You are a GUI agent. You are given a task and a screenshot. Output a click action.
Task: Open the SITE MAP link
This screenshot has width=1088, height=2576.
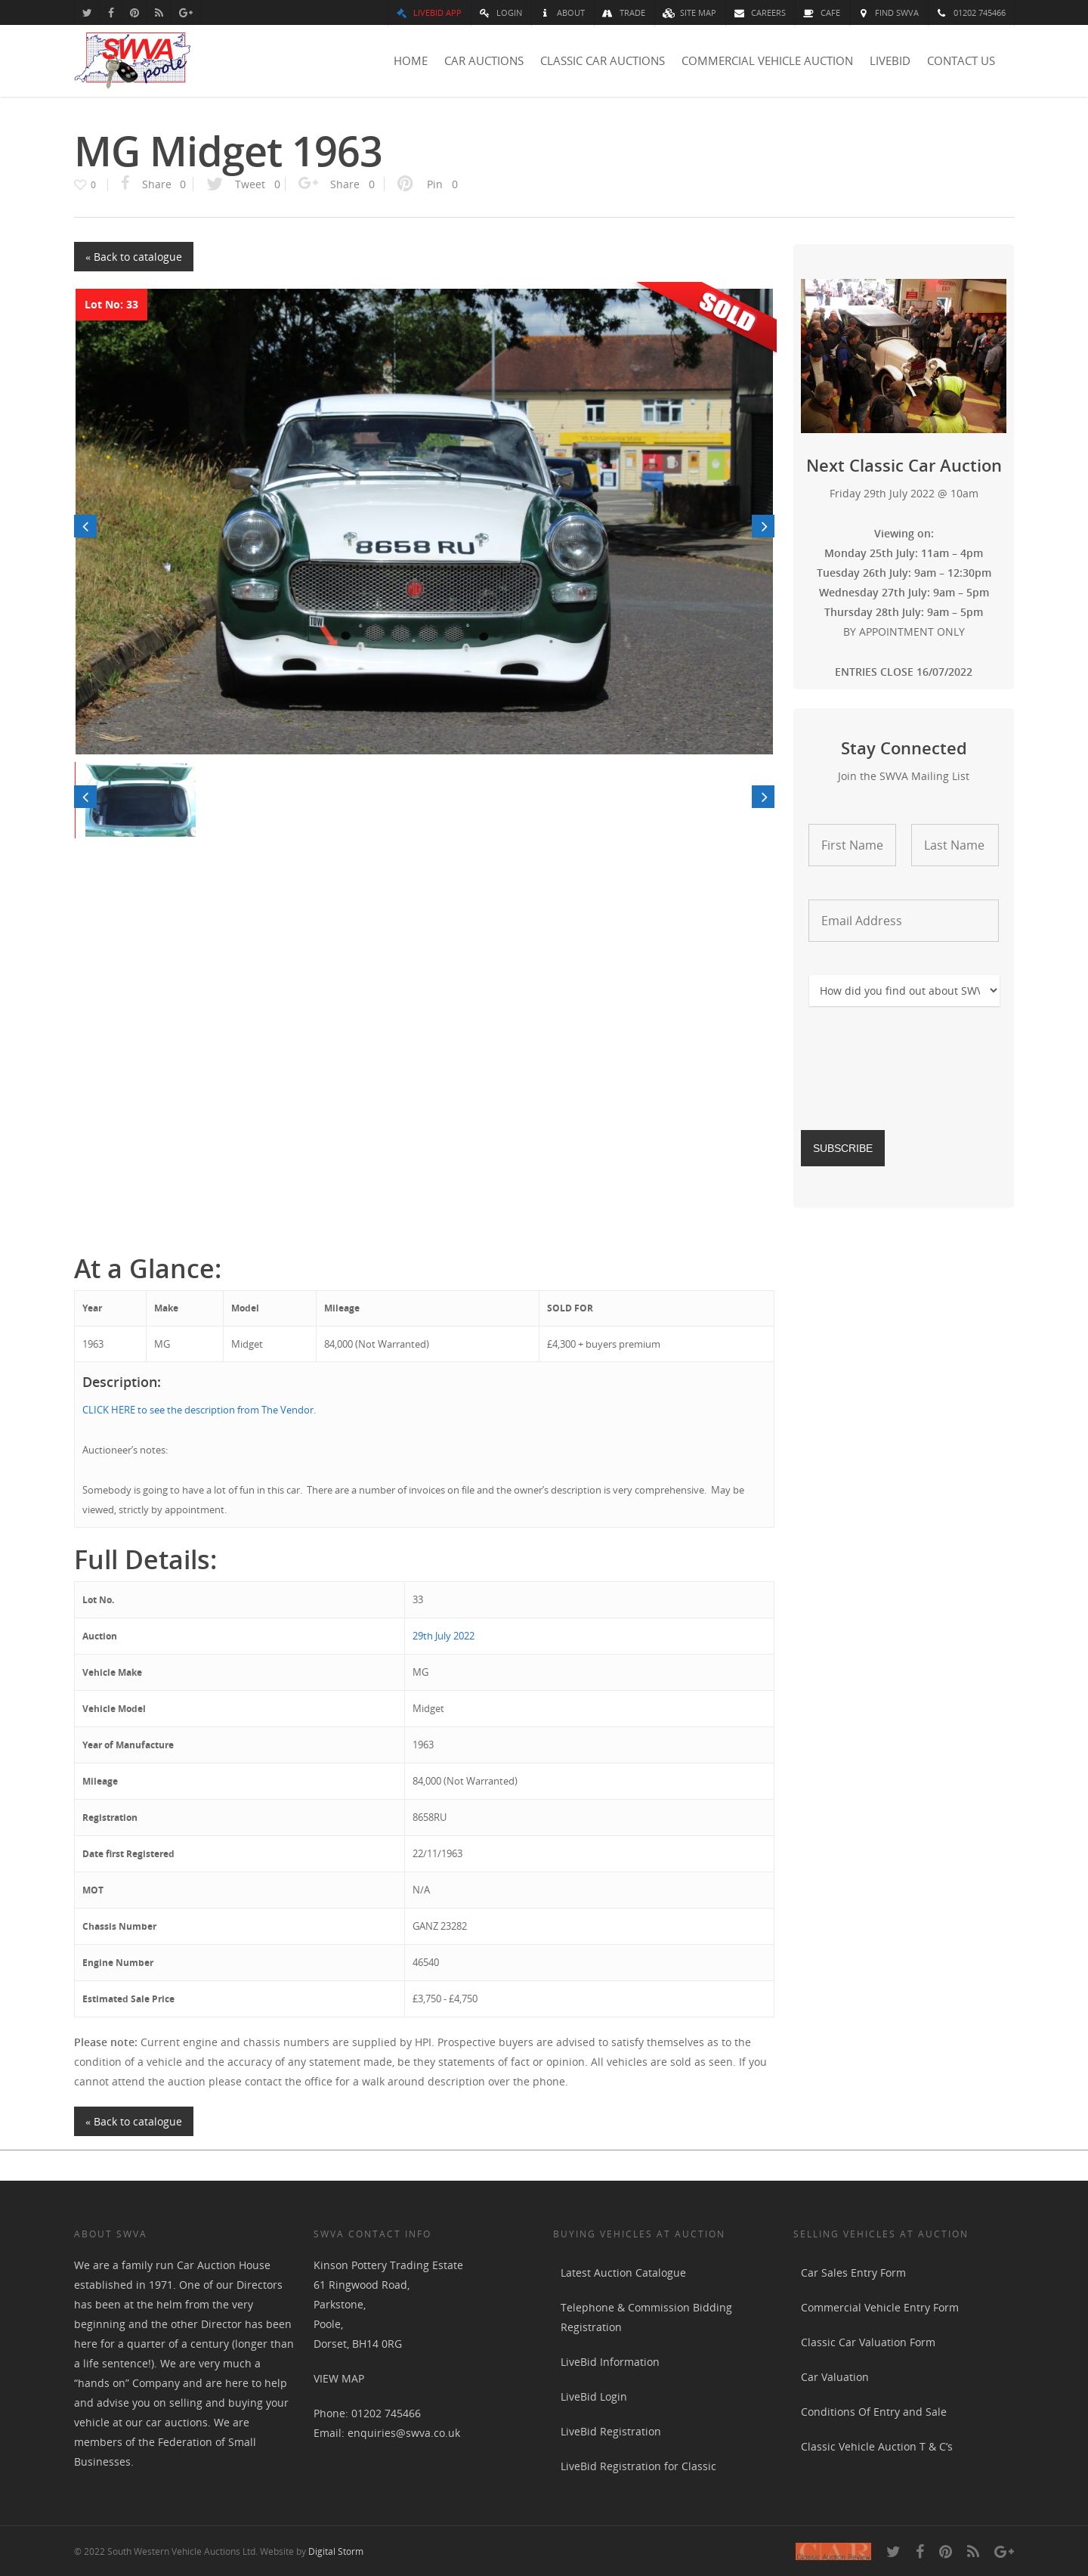pos(690,13)
